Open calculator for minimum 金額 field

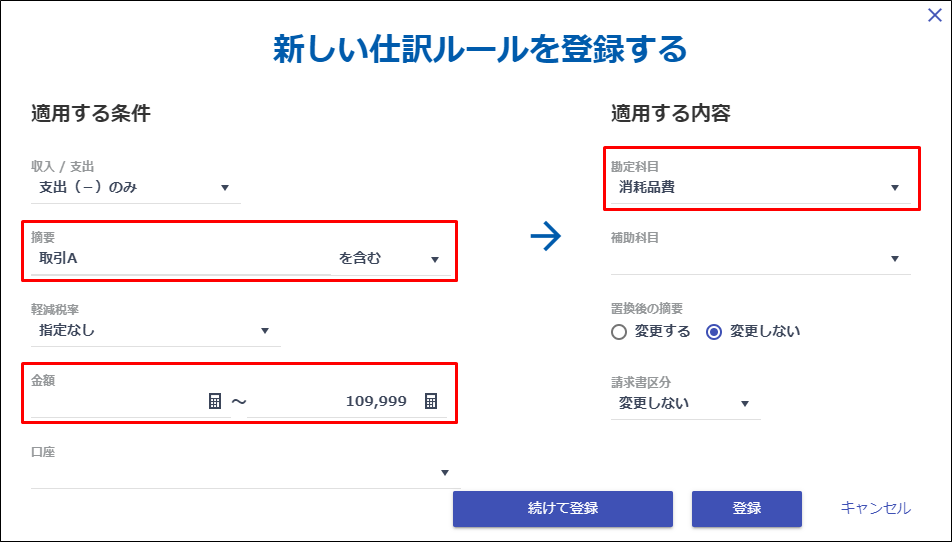(x=215, y=401)
